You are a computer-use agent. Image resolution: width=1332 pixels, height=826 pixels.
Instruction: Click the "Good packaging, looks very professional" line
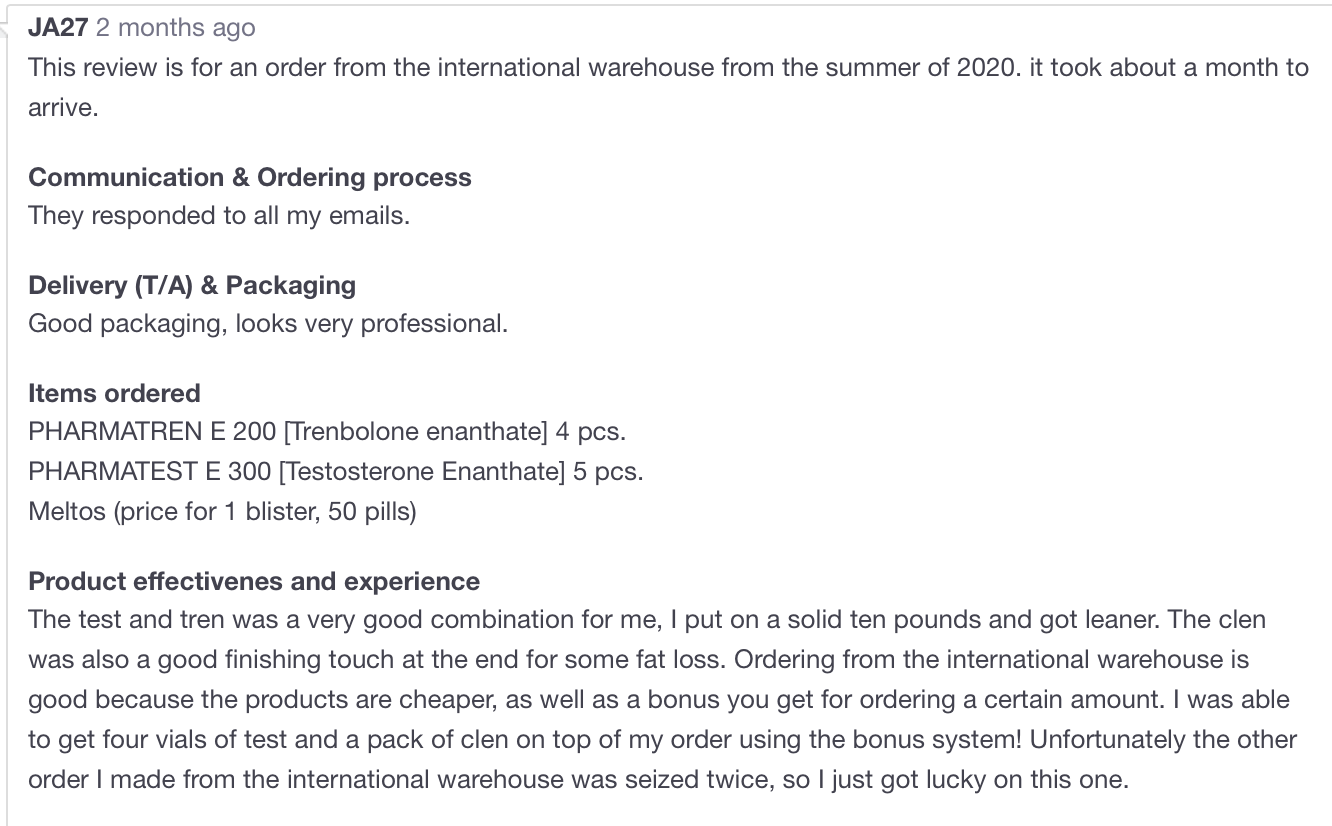pyautogui.click(x=268, y=324)
